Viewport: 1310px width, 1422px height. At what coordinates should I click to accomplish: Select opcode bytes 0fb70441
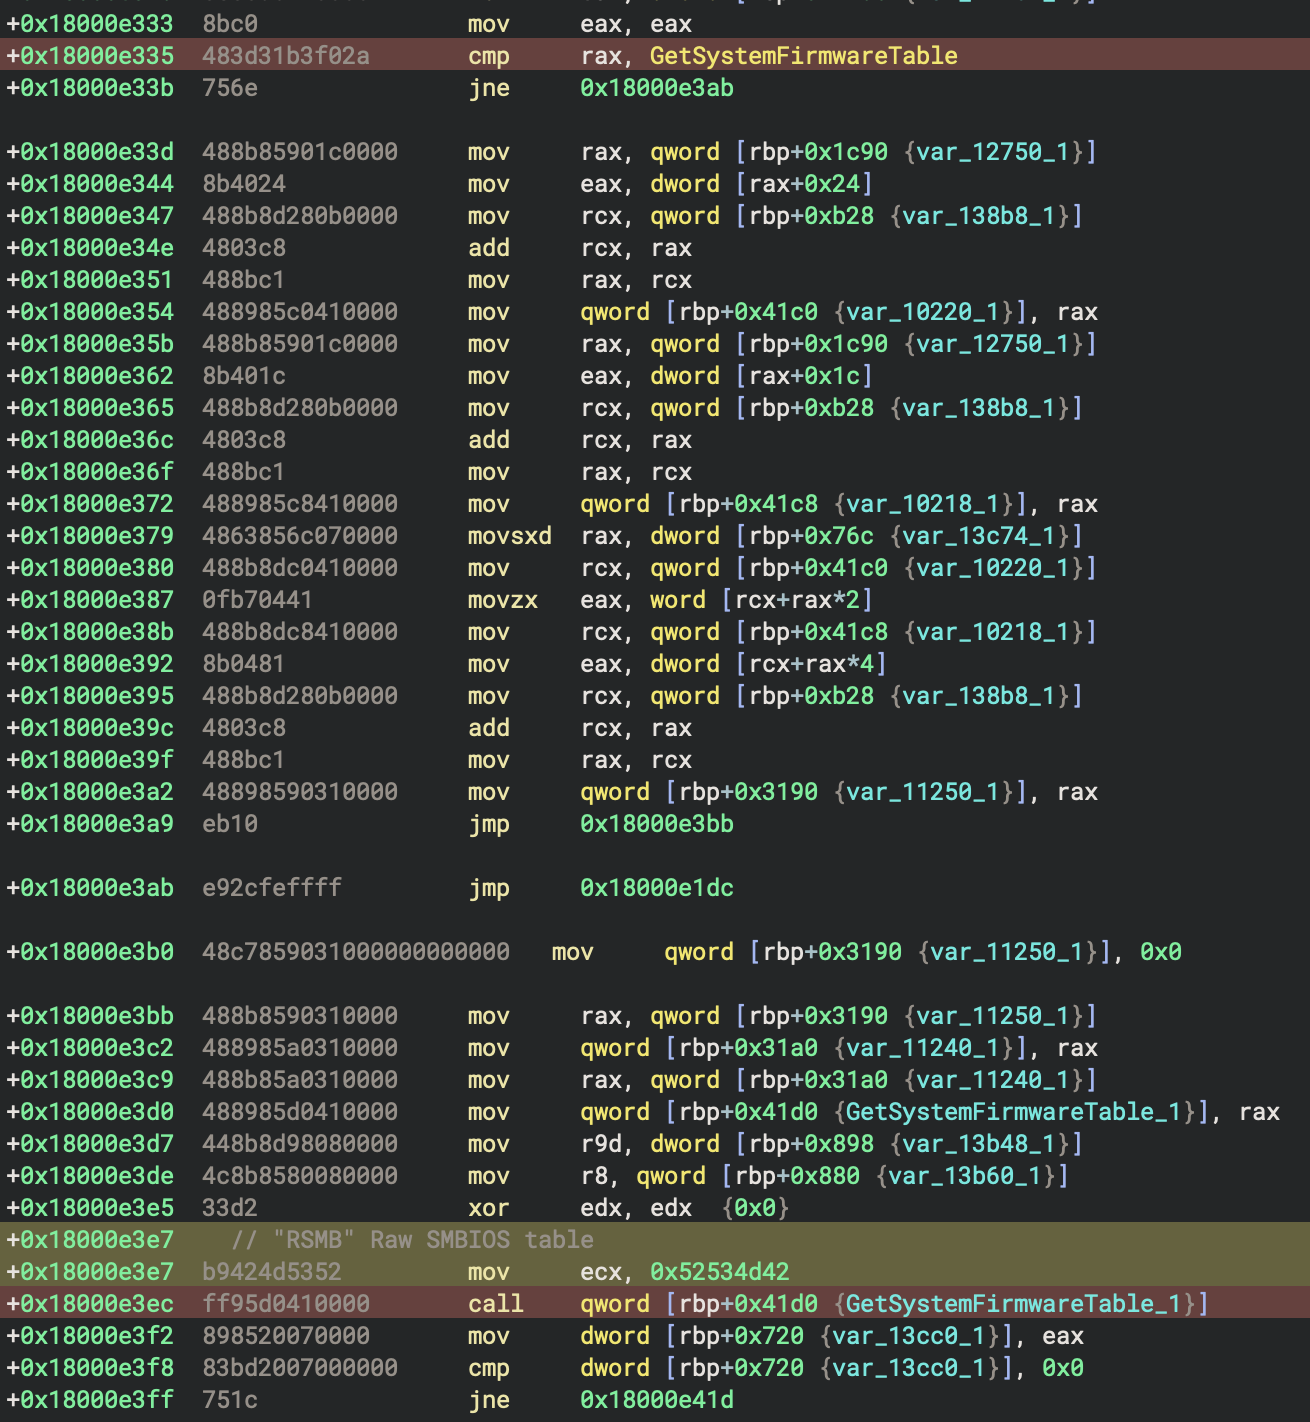tap(257, 599)
